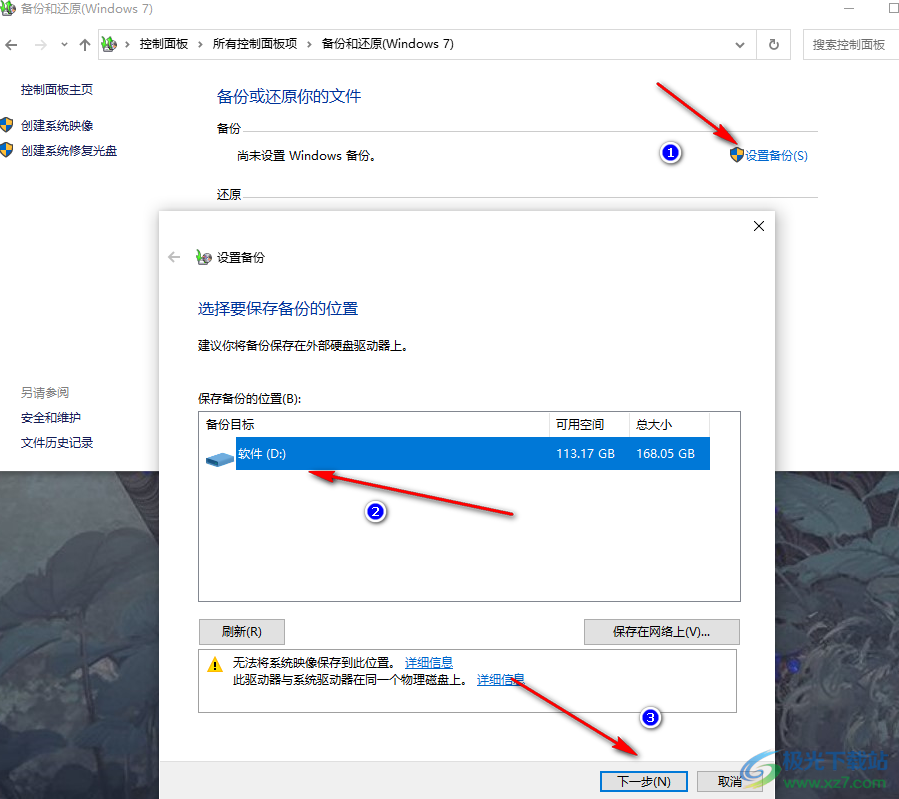Image resolution: width=899 pixels, height=799 pixels.
Task: Click the 设置备份 wizard icon
Action: coord(204,257)
